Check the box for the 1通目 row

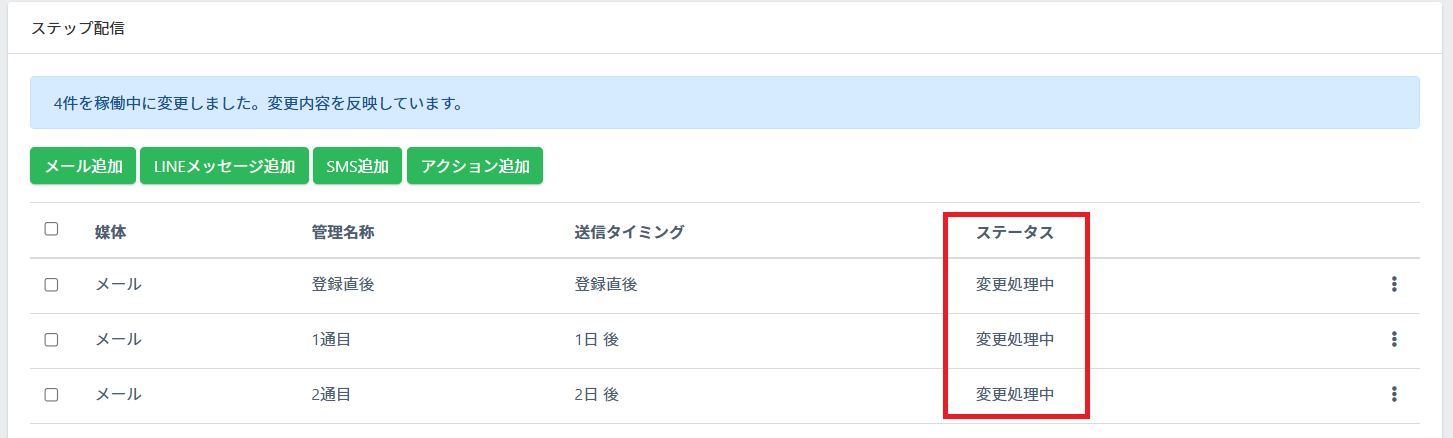pyautogui.click(x=51, y=340)
